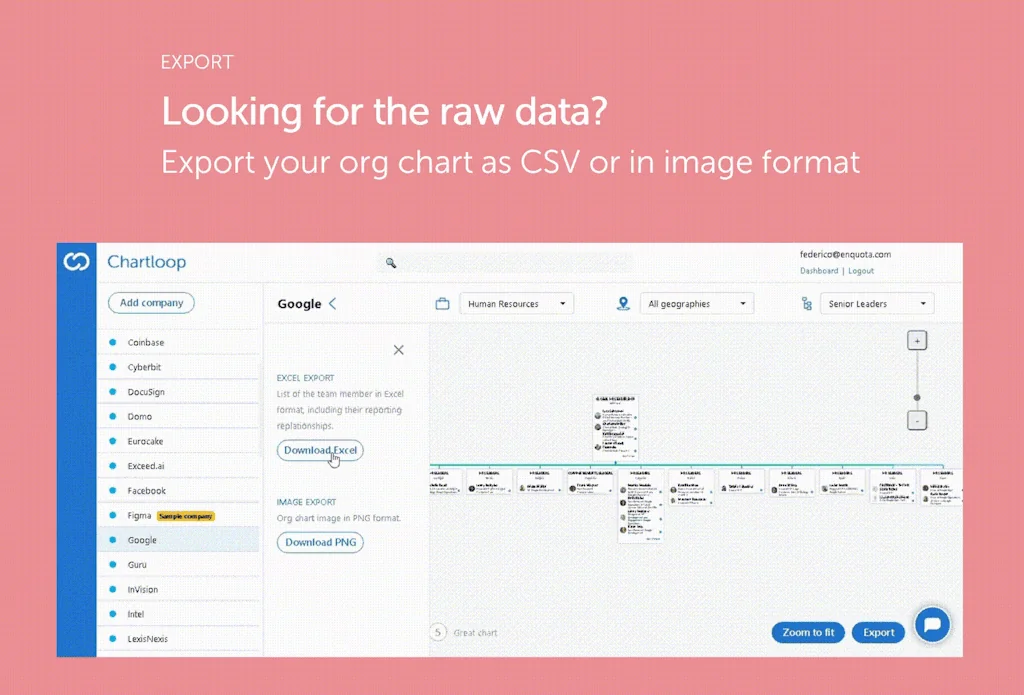Click the Sample company yellow badge
This screenshot has width=1024, height=695.
point(186,516)
